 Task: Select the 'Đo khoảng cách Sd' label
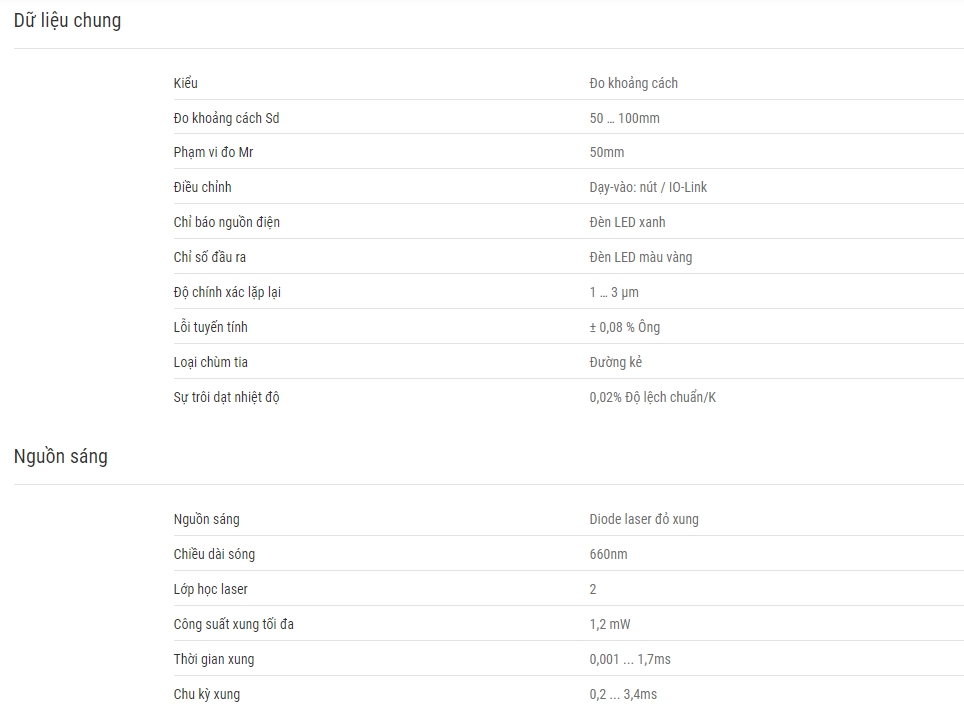point(226,118)
